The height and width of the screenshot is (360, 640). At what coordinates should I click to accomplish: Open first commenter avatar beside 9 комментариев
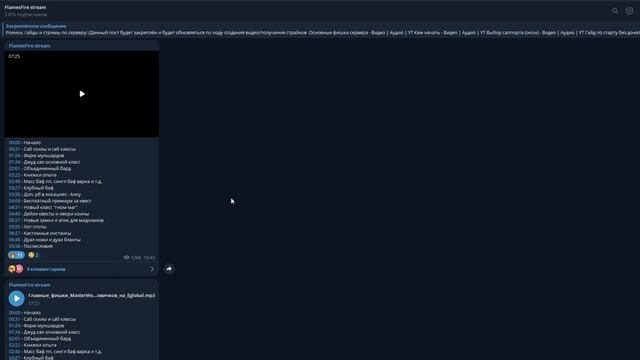(x=12, y=269)
